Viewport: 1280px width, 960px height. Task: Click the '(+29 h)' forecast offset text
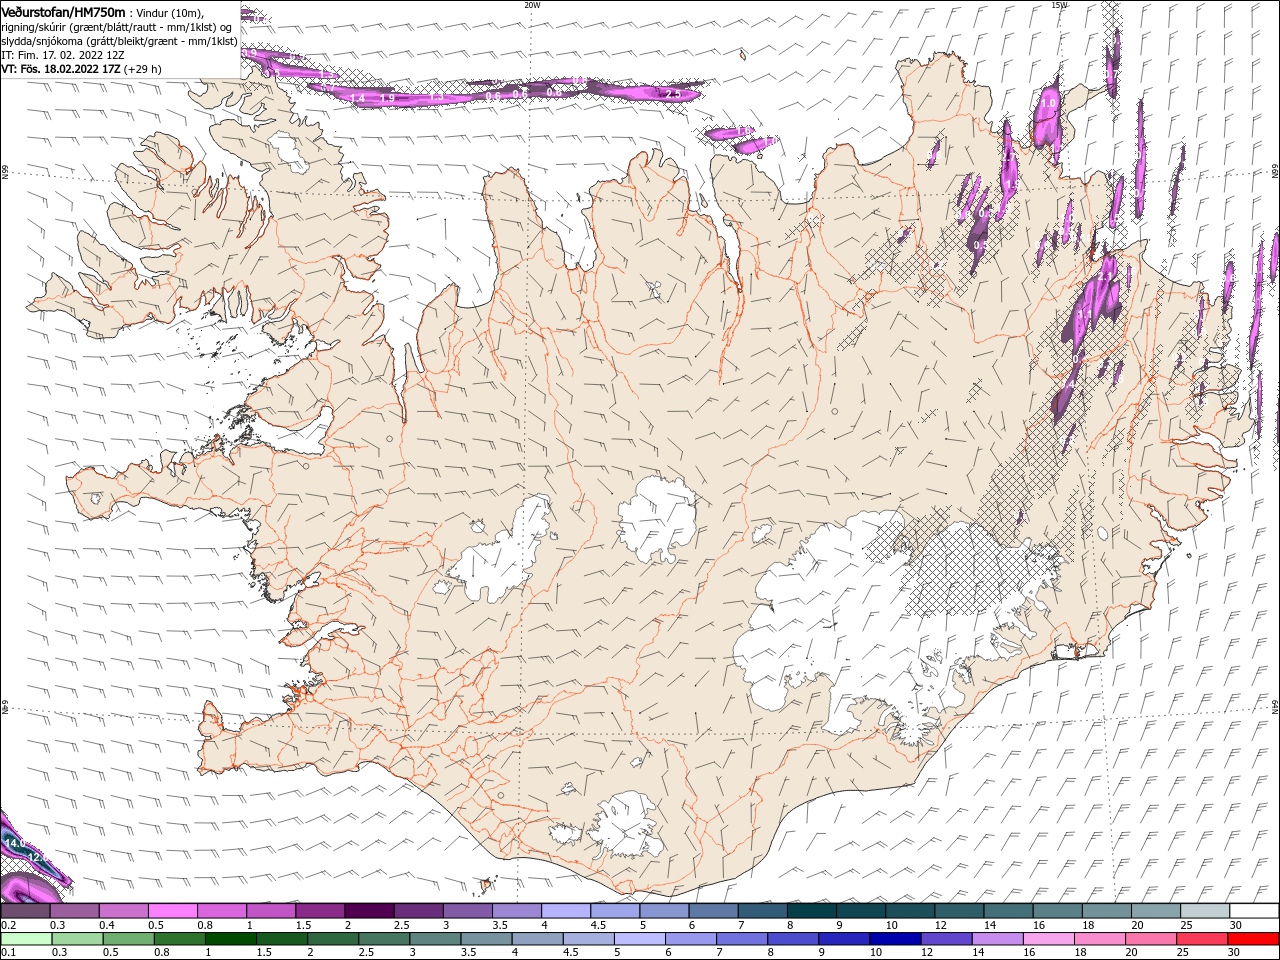143,69
